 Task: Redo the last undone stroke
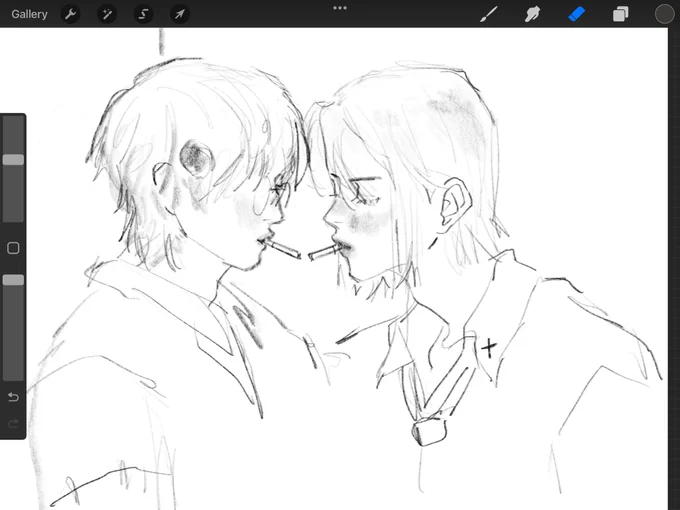click(13, 423)
